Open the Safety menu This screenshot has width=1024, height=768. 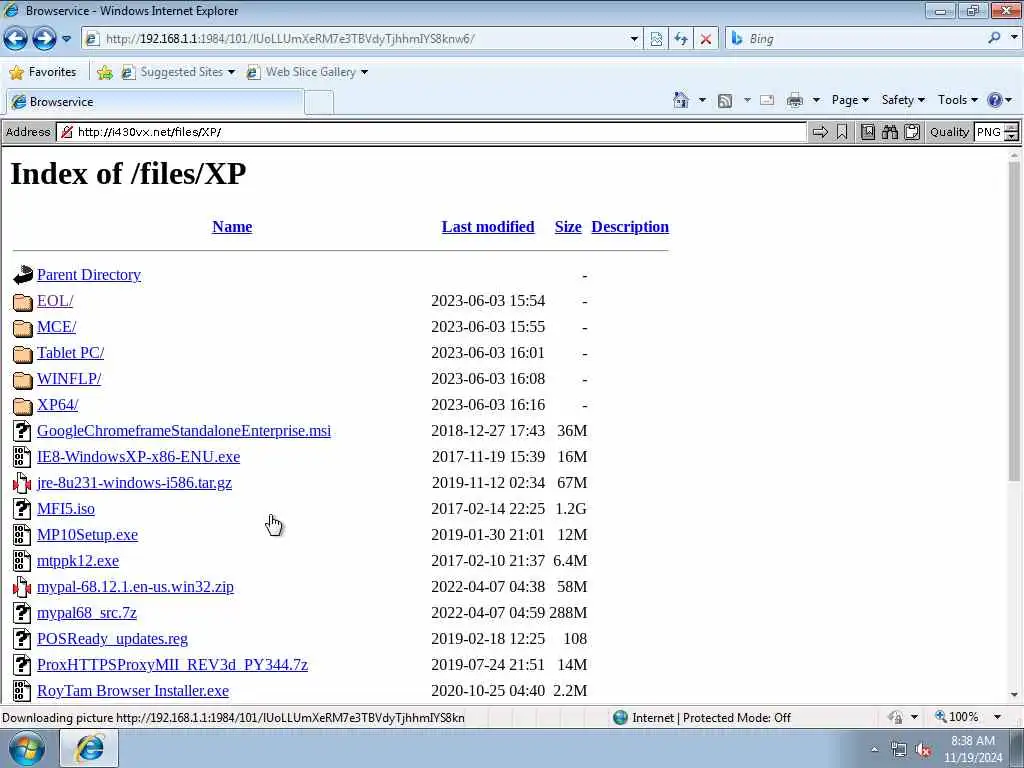point(903,100)
